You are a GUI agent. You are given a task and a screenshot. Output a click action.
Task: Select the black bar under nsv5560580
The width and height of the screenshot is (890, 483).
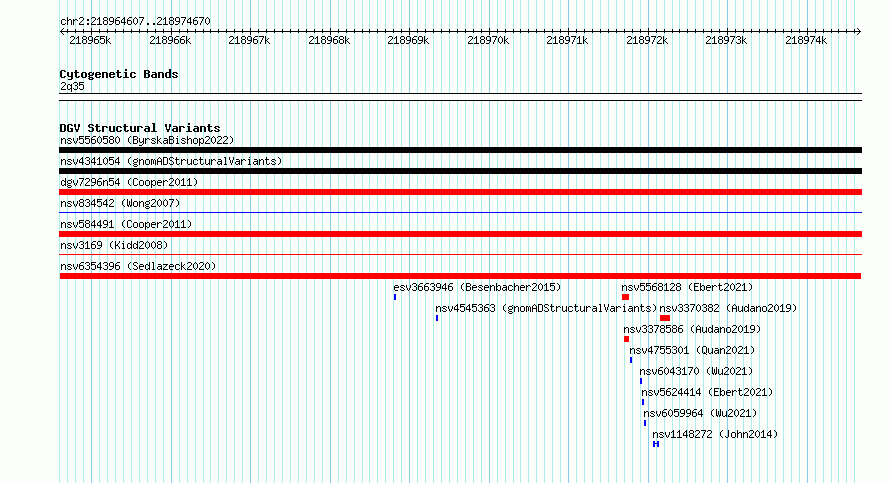click(460, 150)
